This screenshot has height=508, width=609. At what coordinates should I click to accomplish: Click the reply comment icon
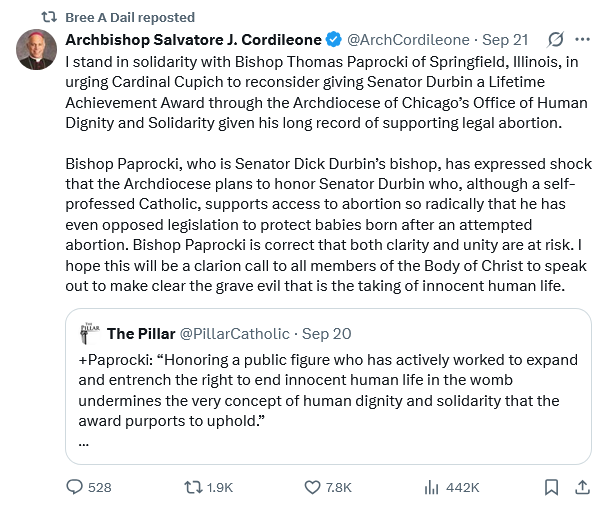coord(75,487)
